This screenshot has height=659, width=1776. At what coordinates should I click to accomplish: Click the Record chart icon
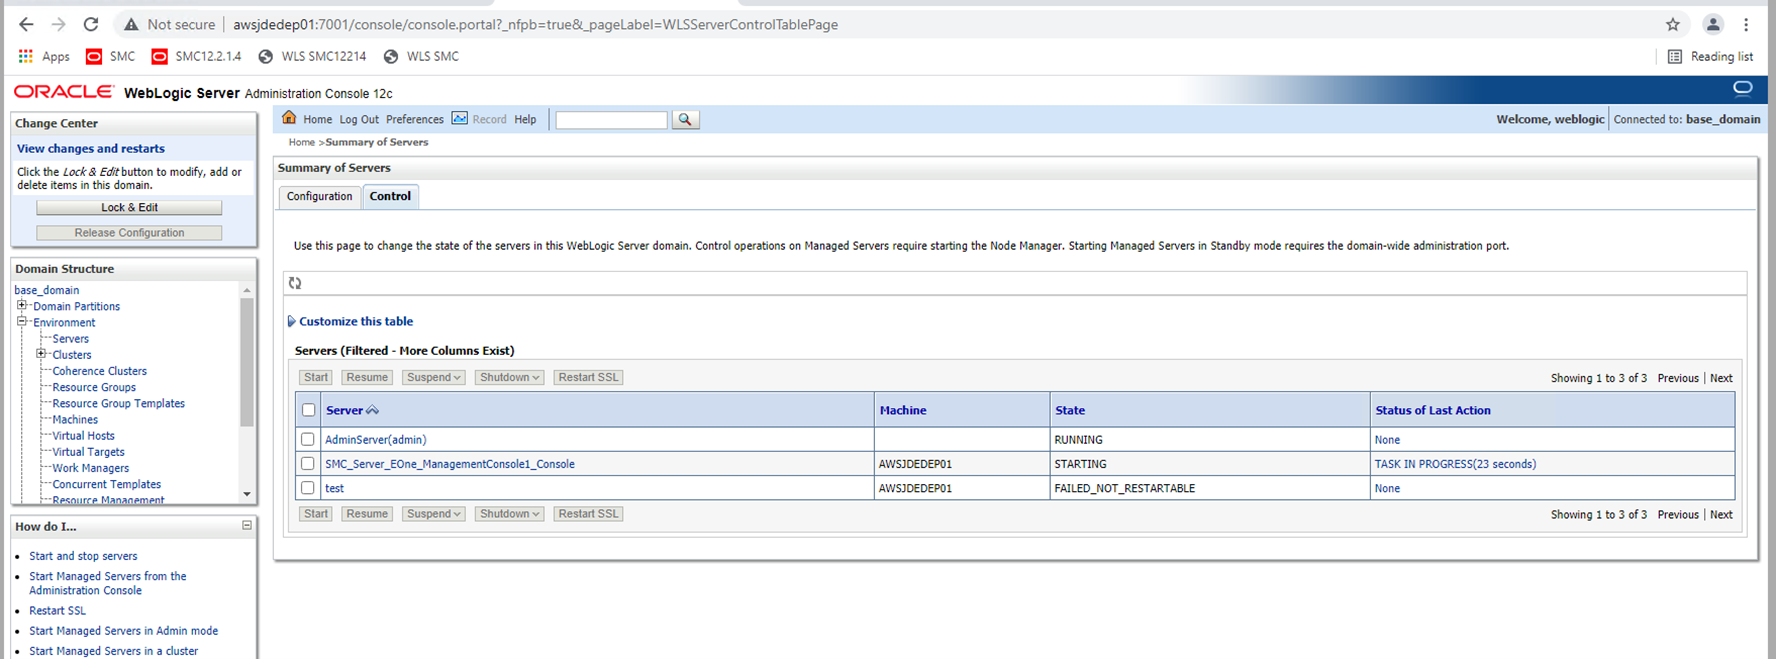point(459,118)
